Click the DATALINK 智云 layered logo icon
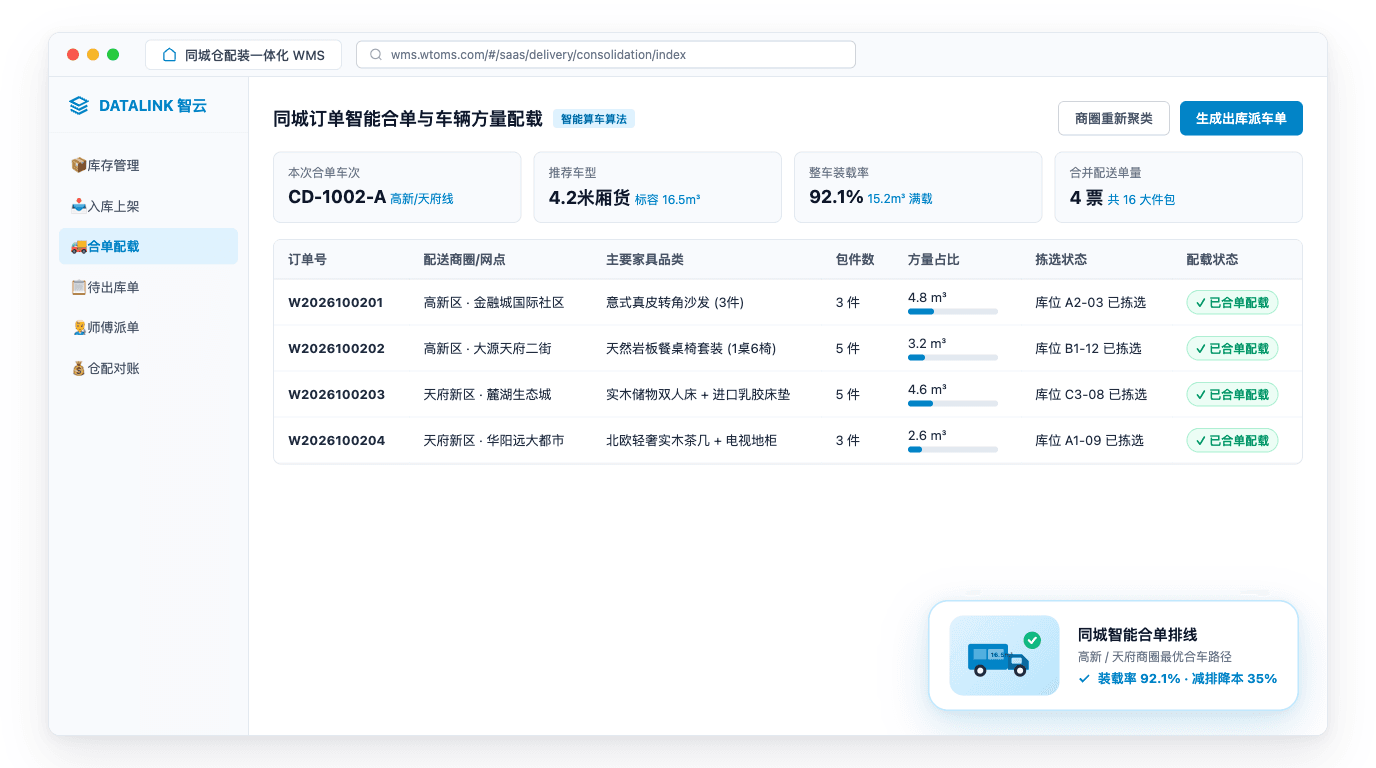The width and height of the screenshot is (1376, 768). click(79, 105)
